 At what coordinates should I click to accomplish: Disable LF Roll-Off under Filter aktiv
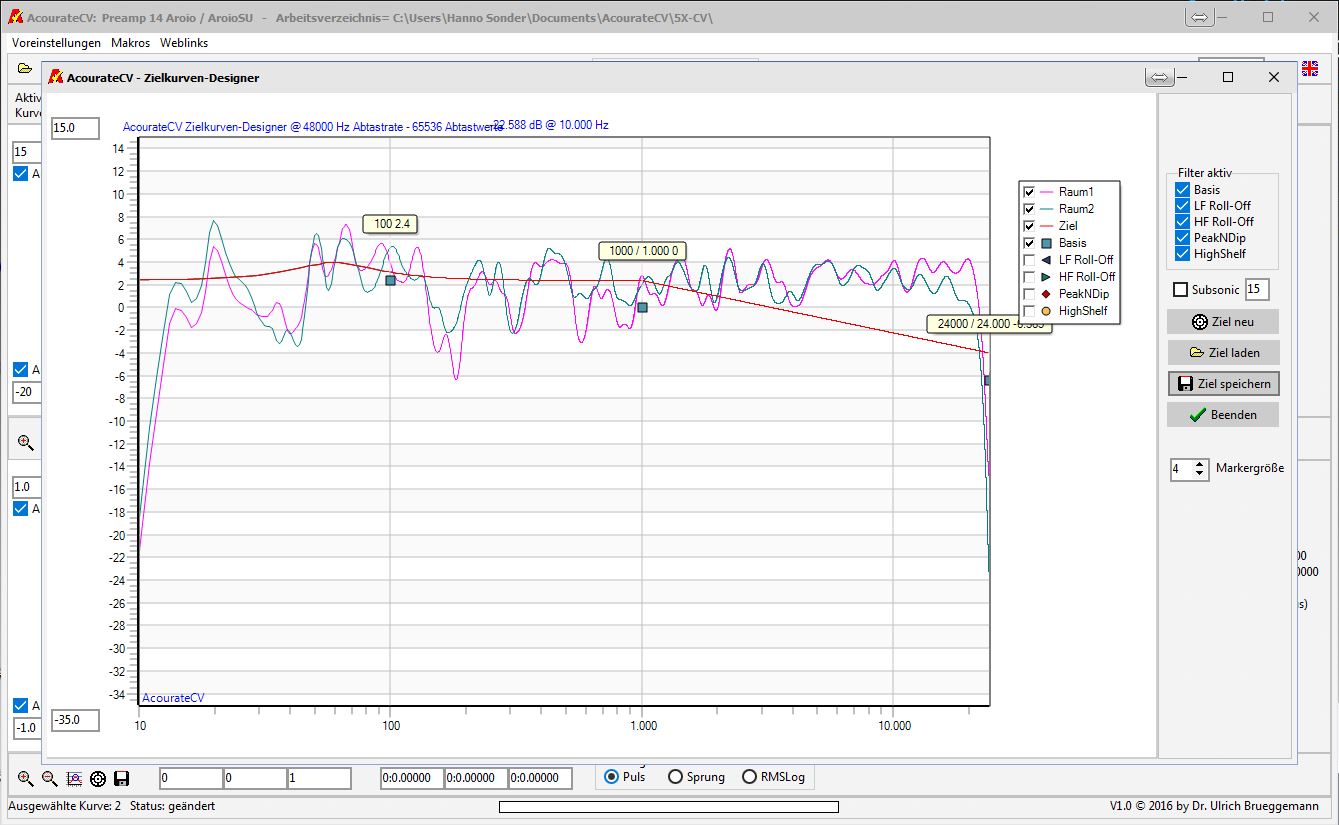(x=1183, y=206)
